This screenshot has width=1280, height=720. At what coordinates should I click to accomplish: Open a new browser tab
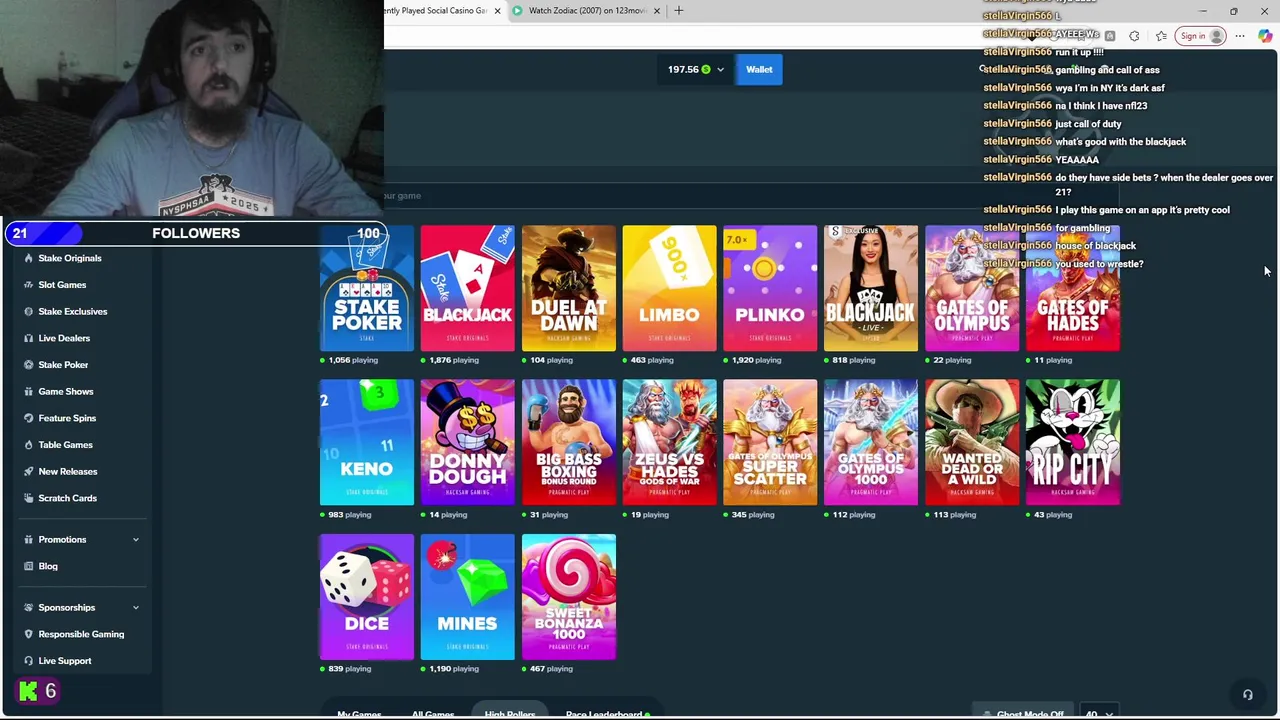pos(678,11)
